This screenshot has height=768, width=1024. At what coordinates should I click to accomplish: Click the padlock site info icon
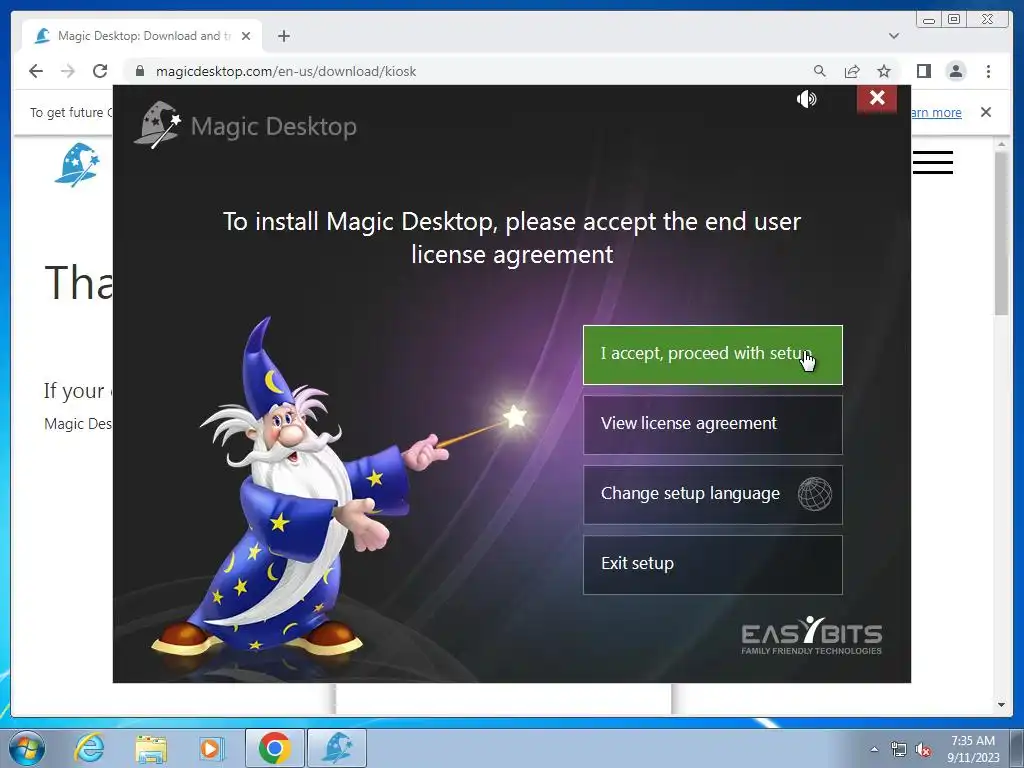pos(140,71)
